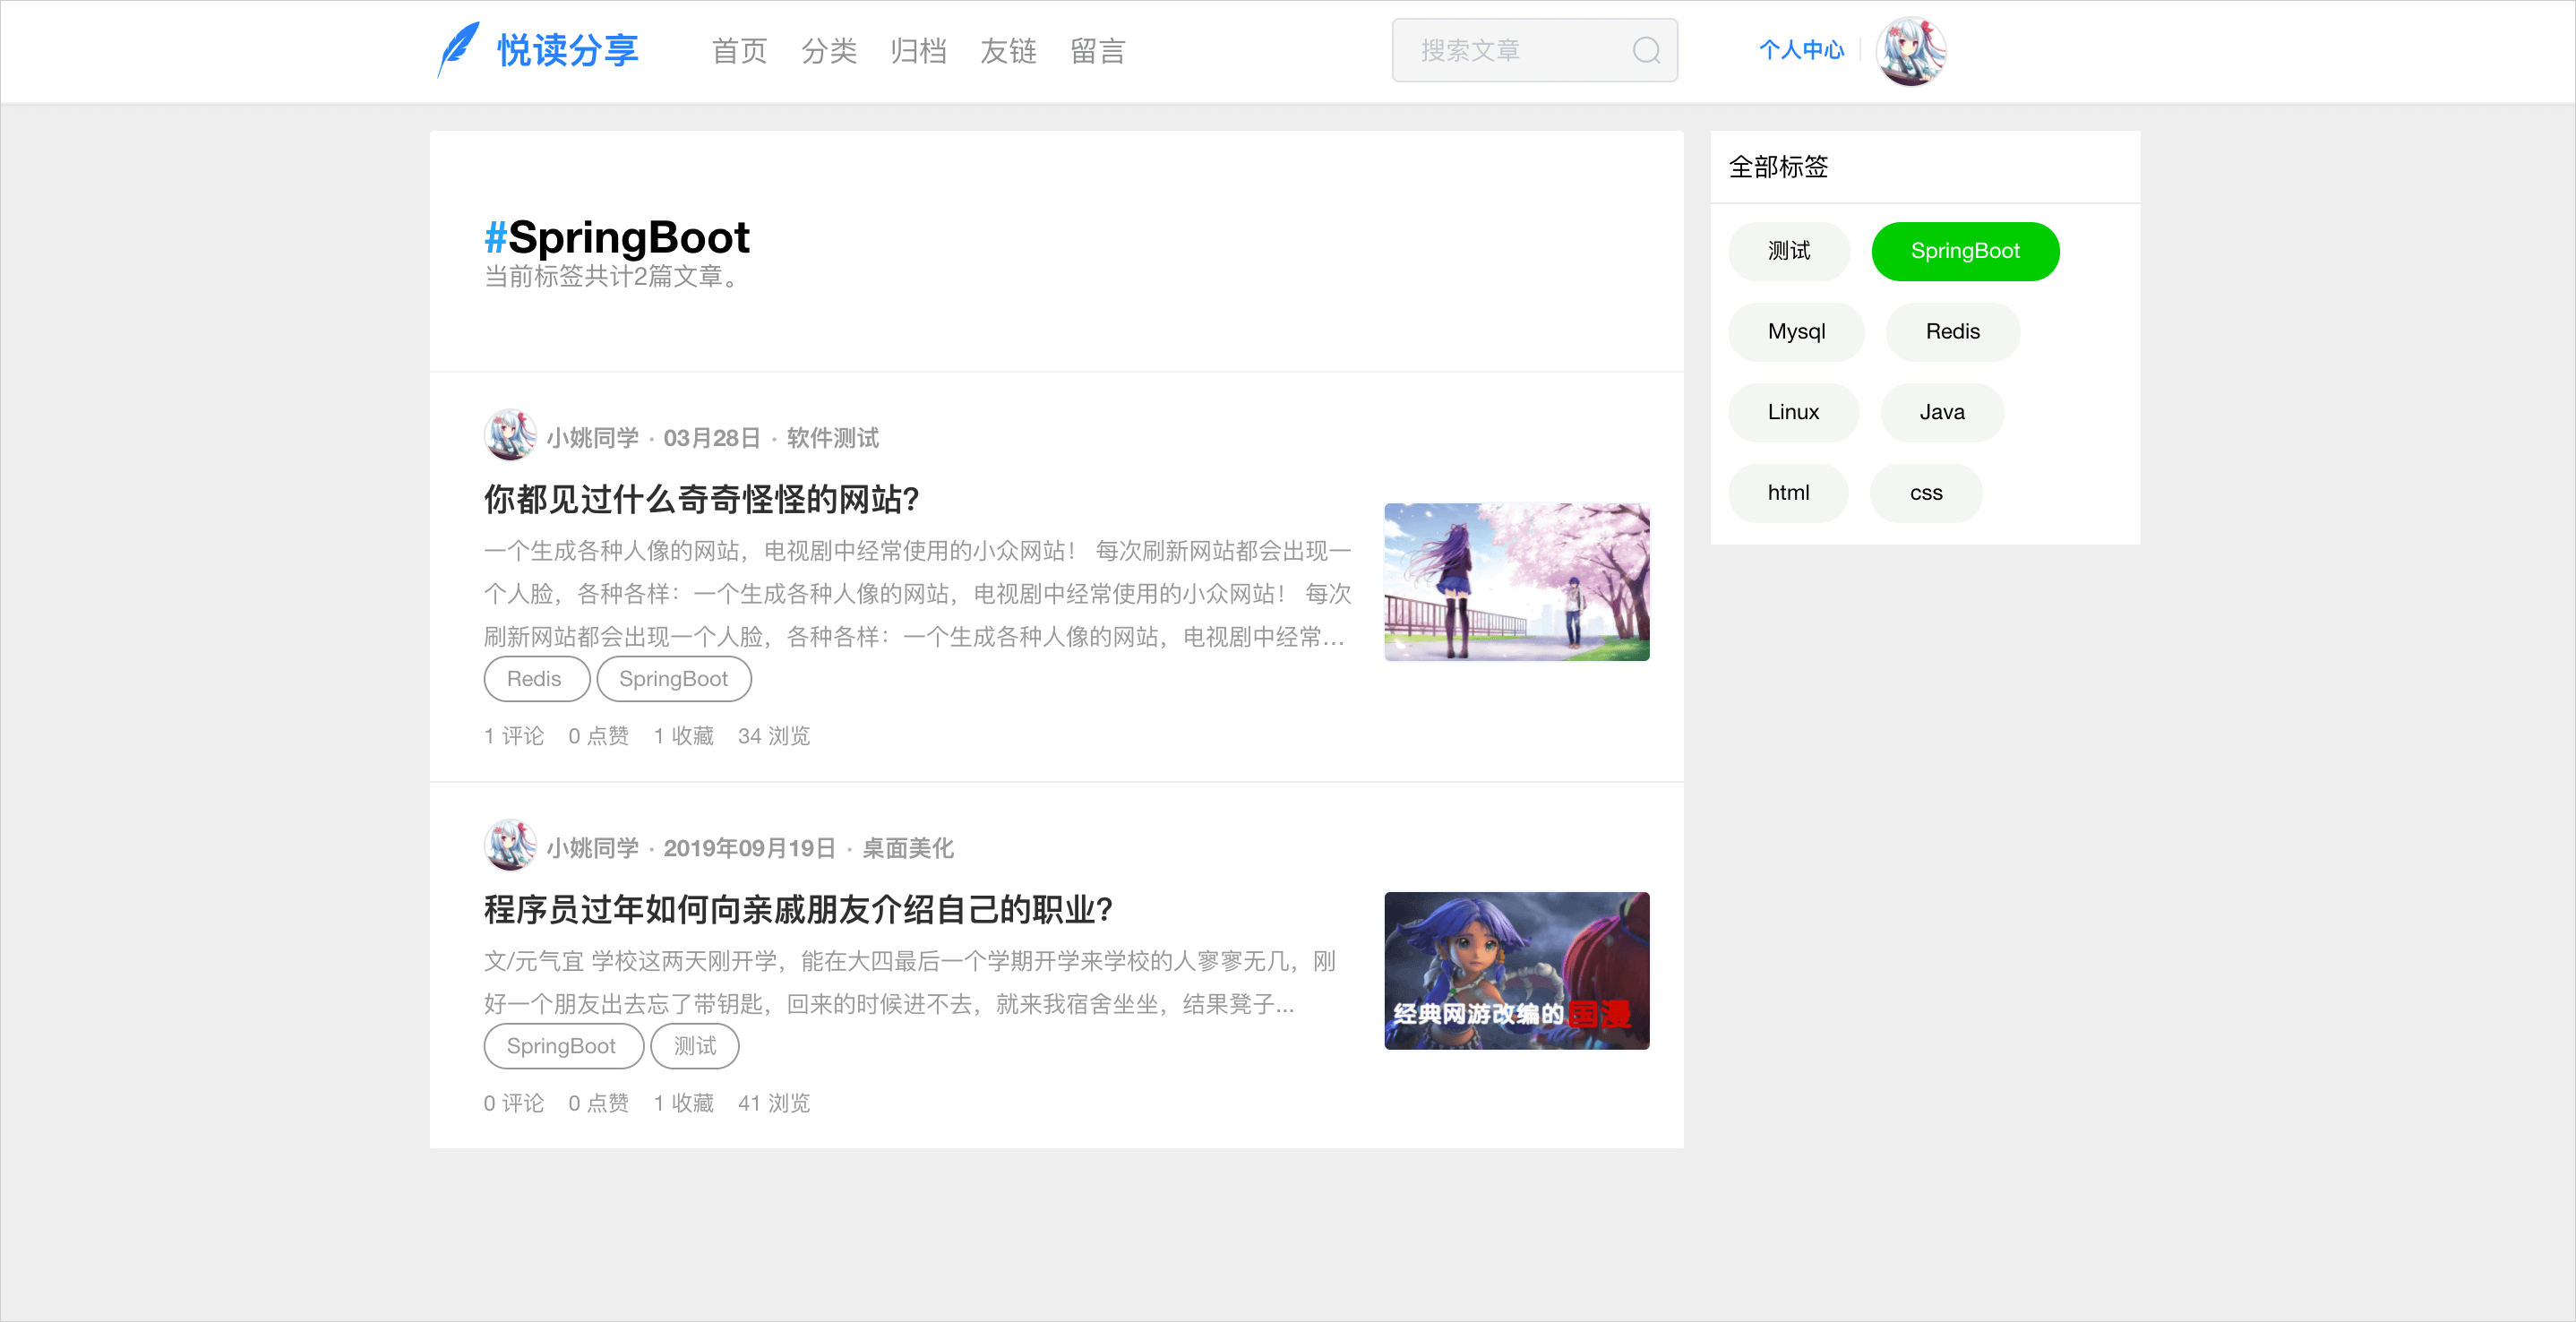Open the 经典网游改编的国漫 thumbnail image
Screen dimensions: 2576x1322
point(1516,970)
